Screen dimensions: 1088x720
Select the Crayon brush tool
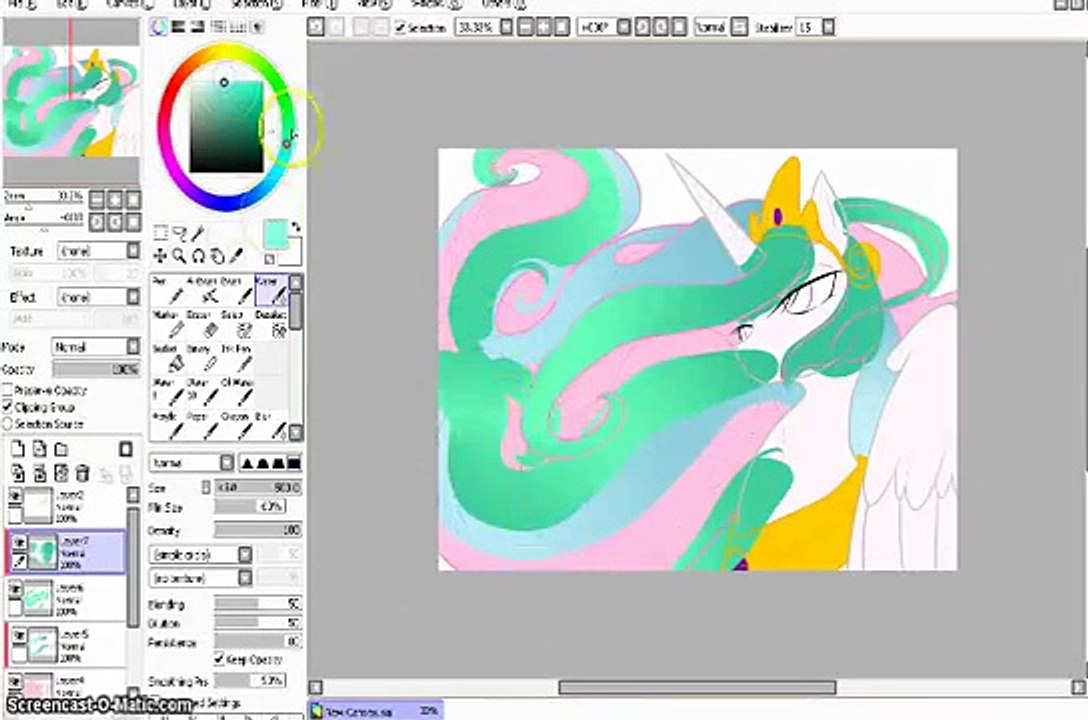click(237, 427)
